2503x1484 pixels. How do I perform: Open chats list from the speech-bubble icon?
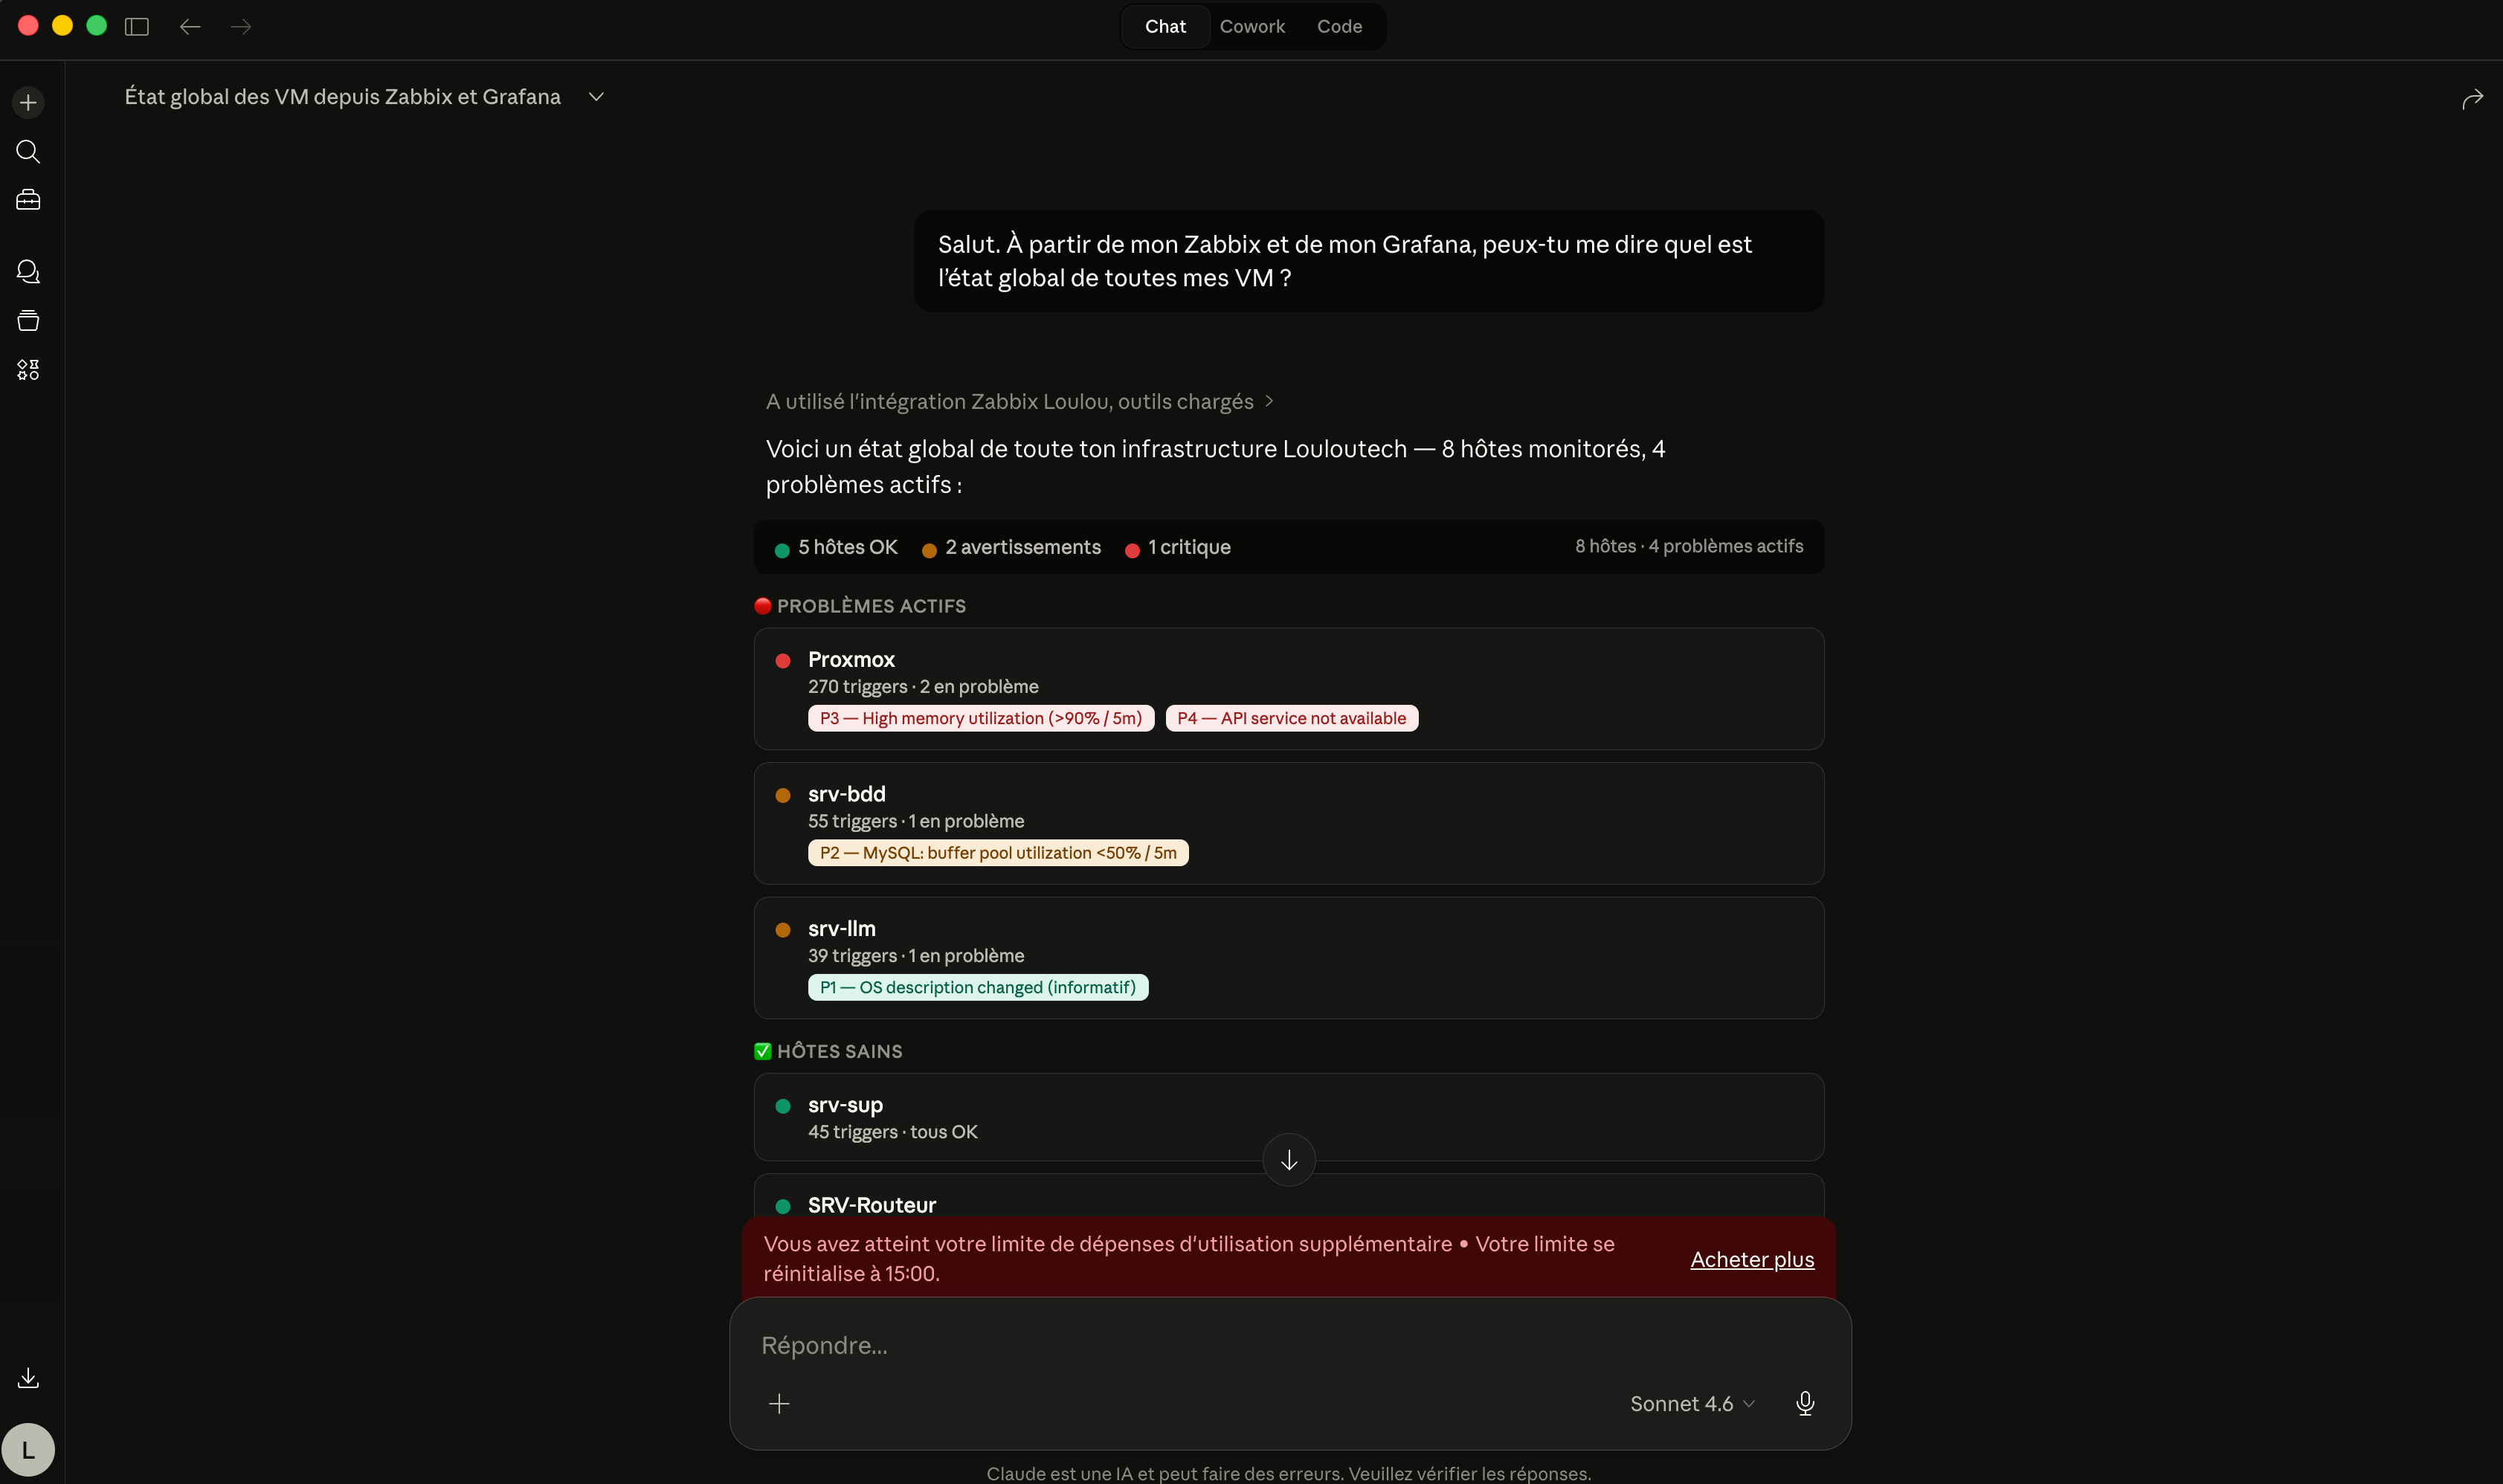point(28,271)
